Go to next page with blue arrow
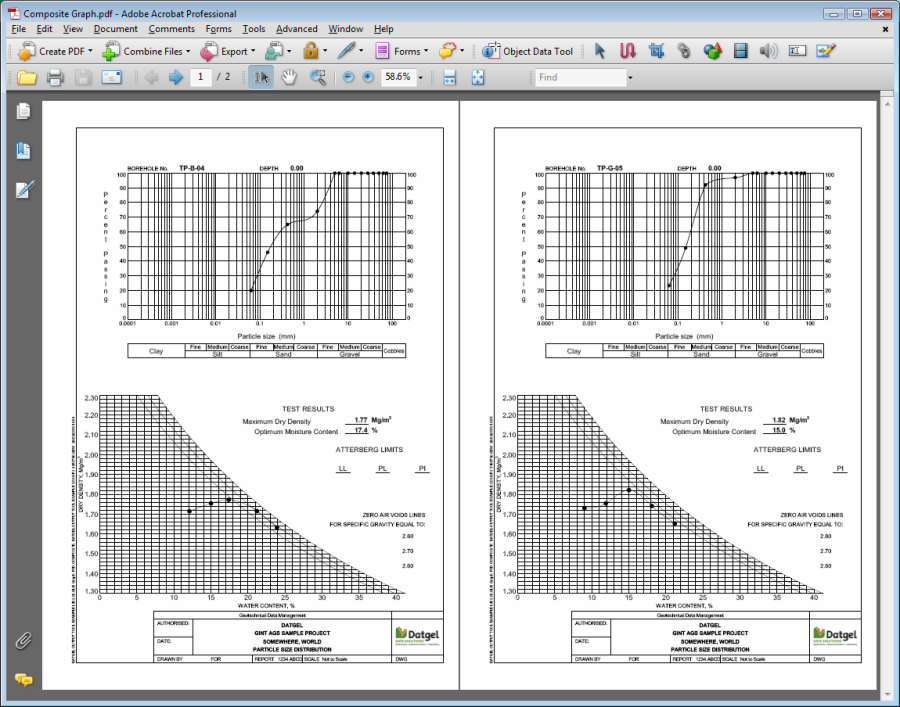The height and width of the screenshot is (707, 900). (x=176, y=78)
